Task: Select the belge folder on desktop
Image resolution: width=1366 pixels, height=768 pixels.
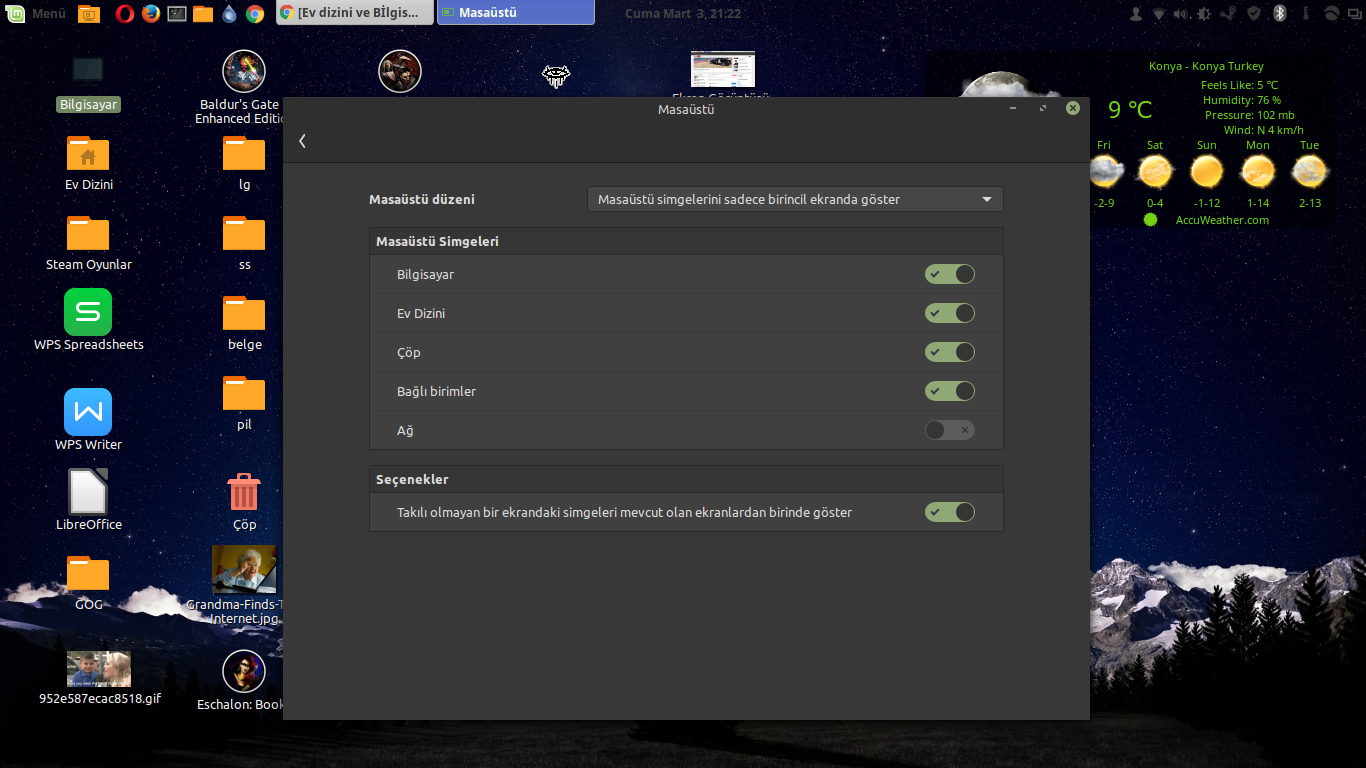Action: coord(244,323)
